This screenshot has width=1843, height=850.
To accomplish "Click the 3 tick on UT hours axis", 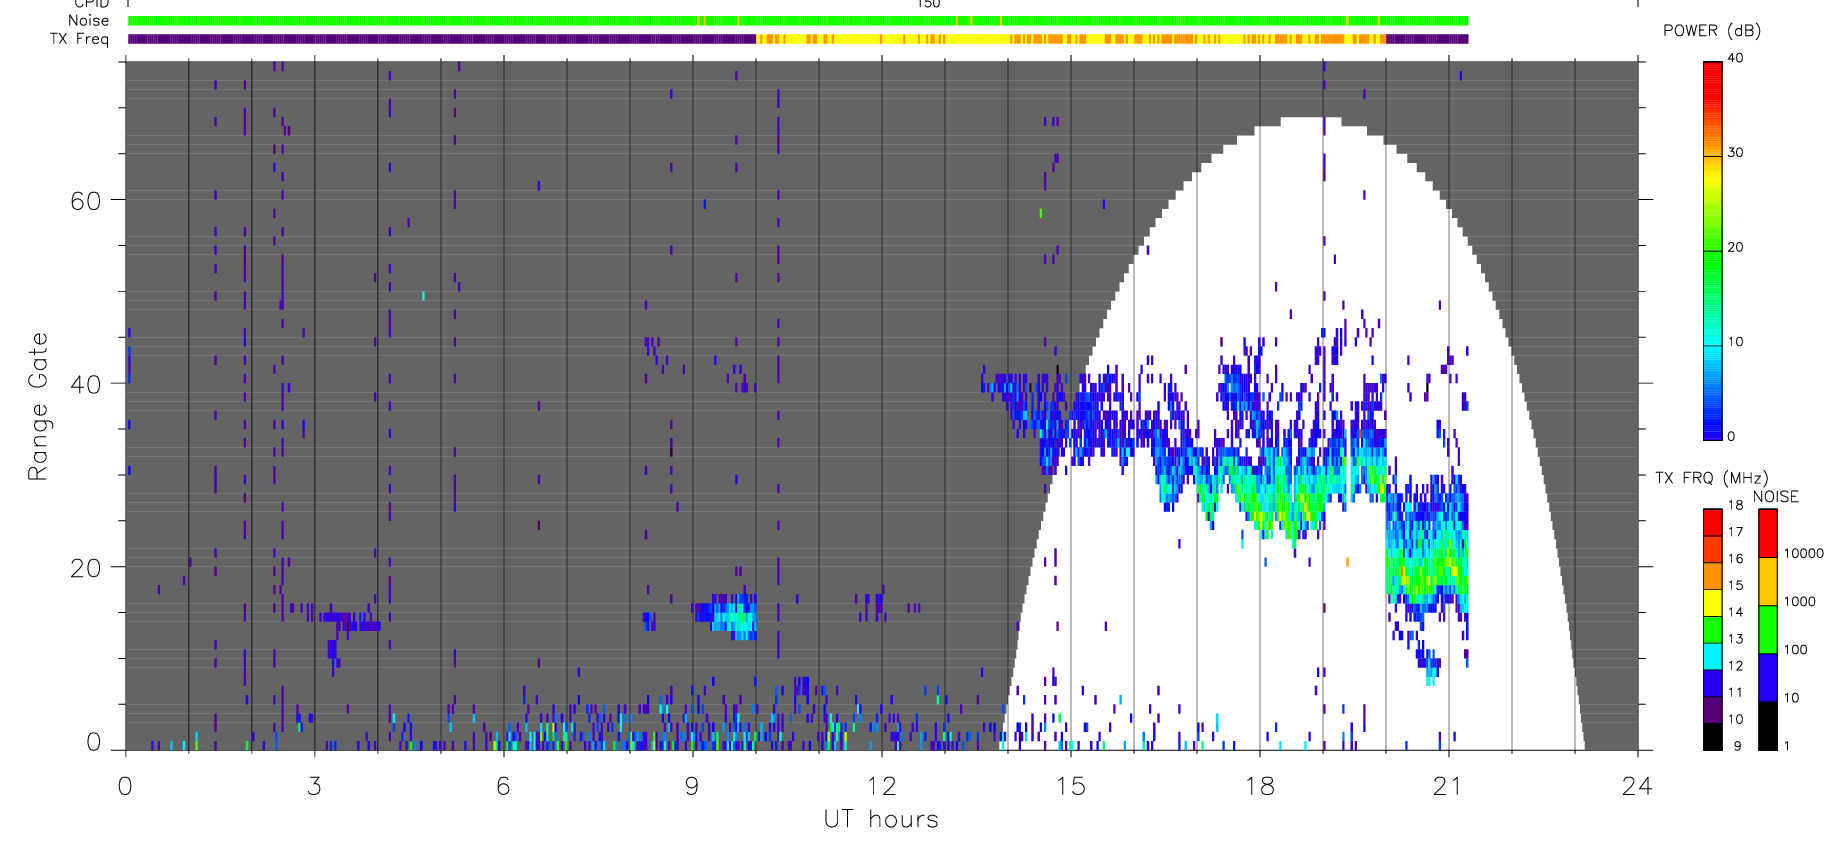I will [x=314, y=787].
